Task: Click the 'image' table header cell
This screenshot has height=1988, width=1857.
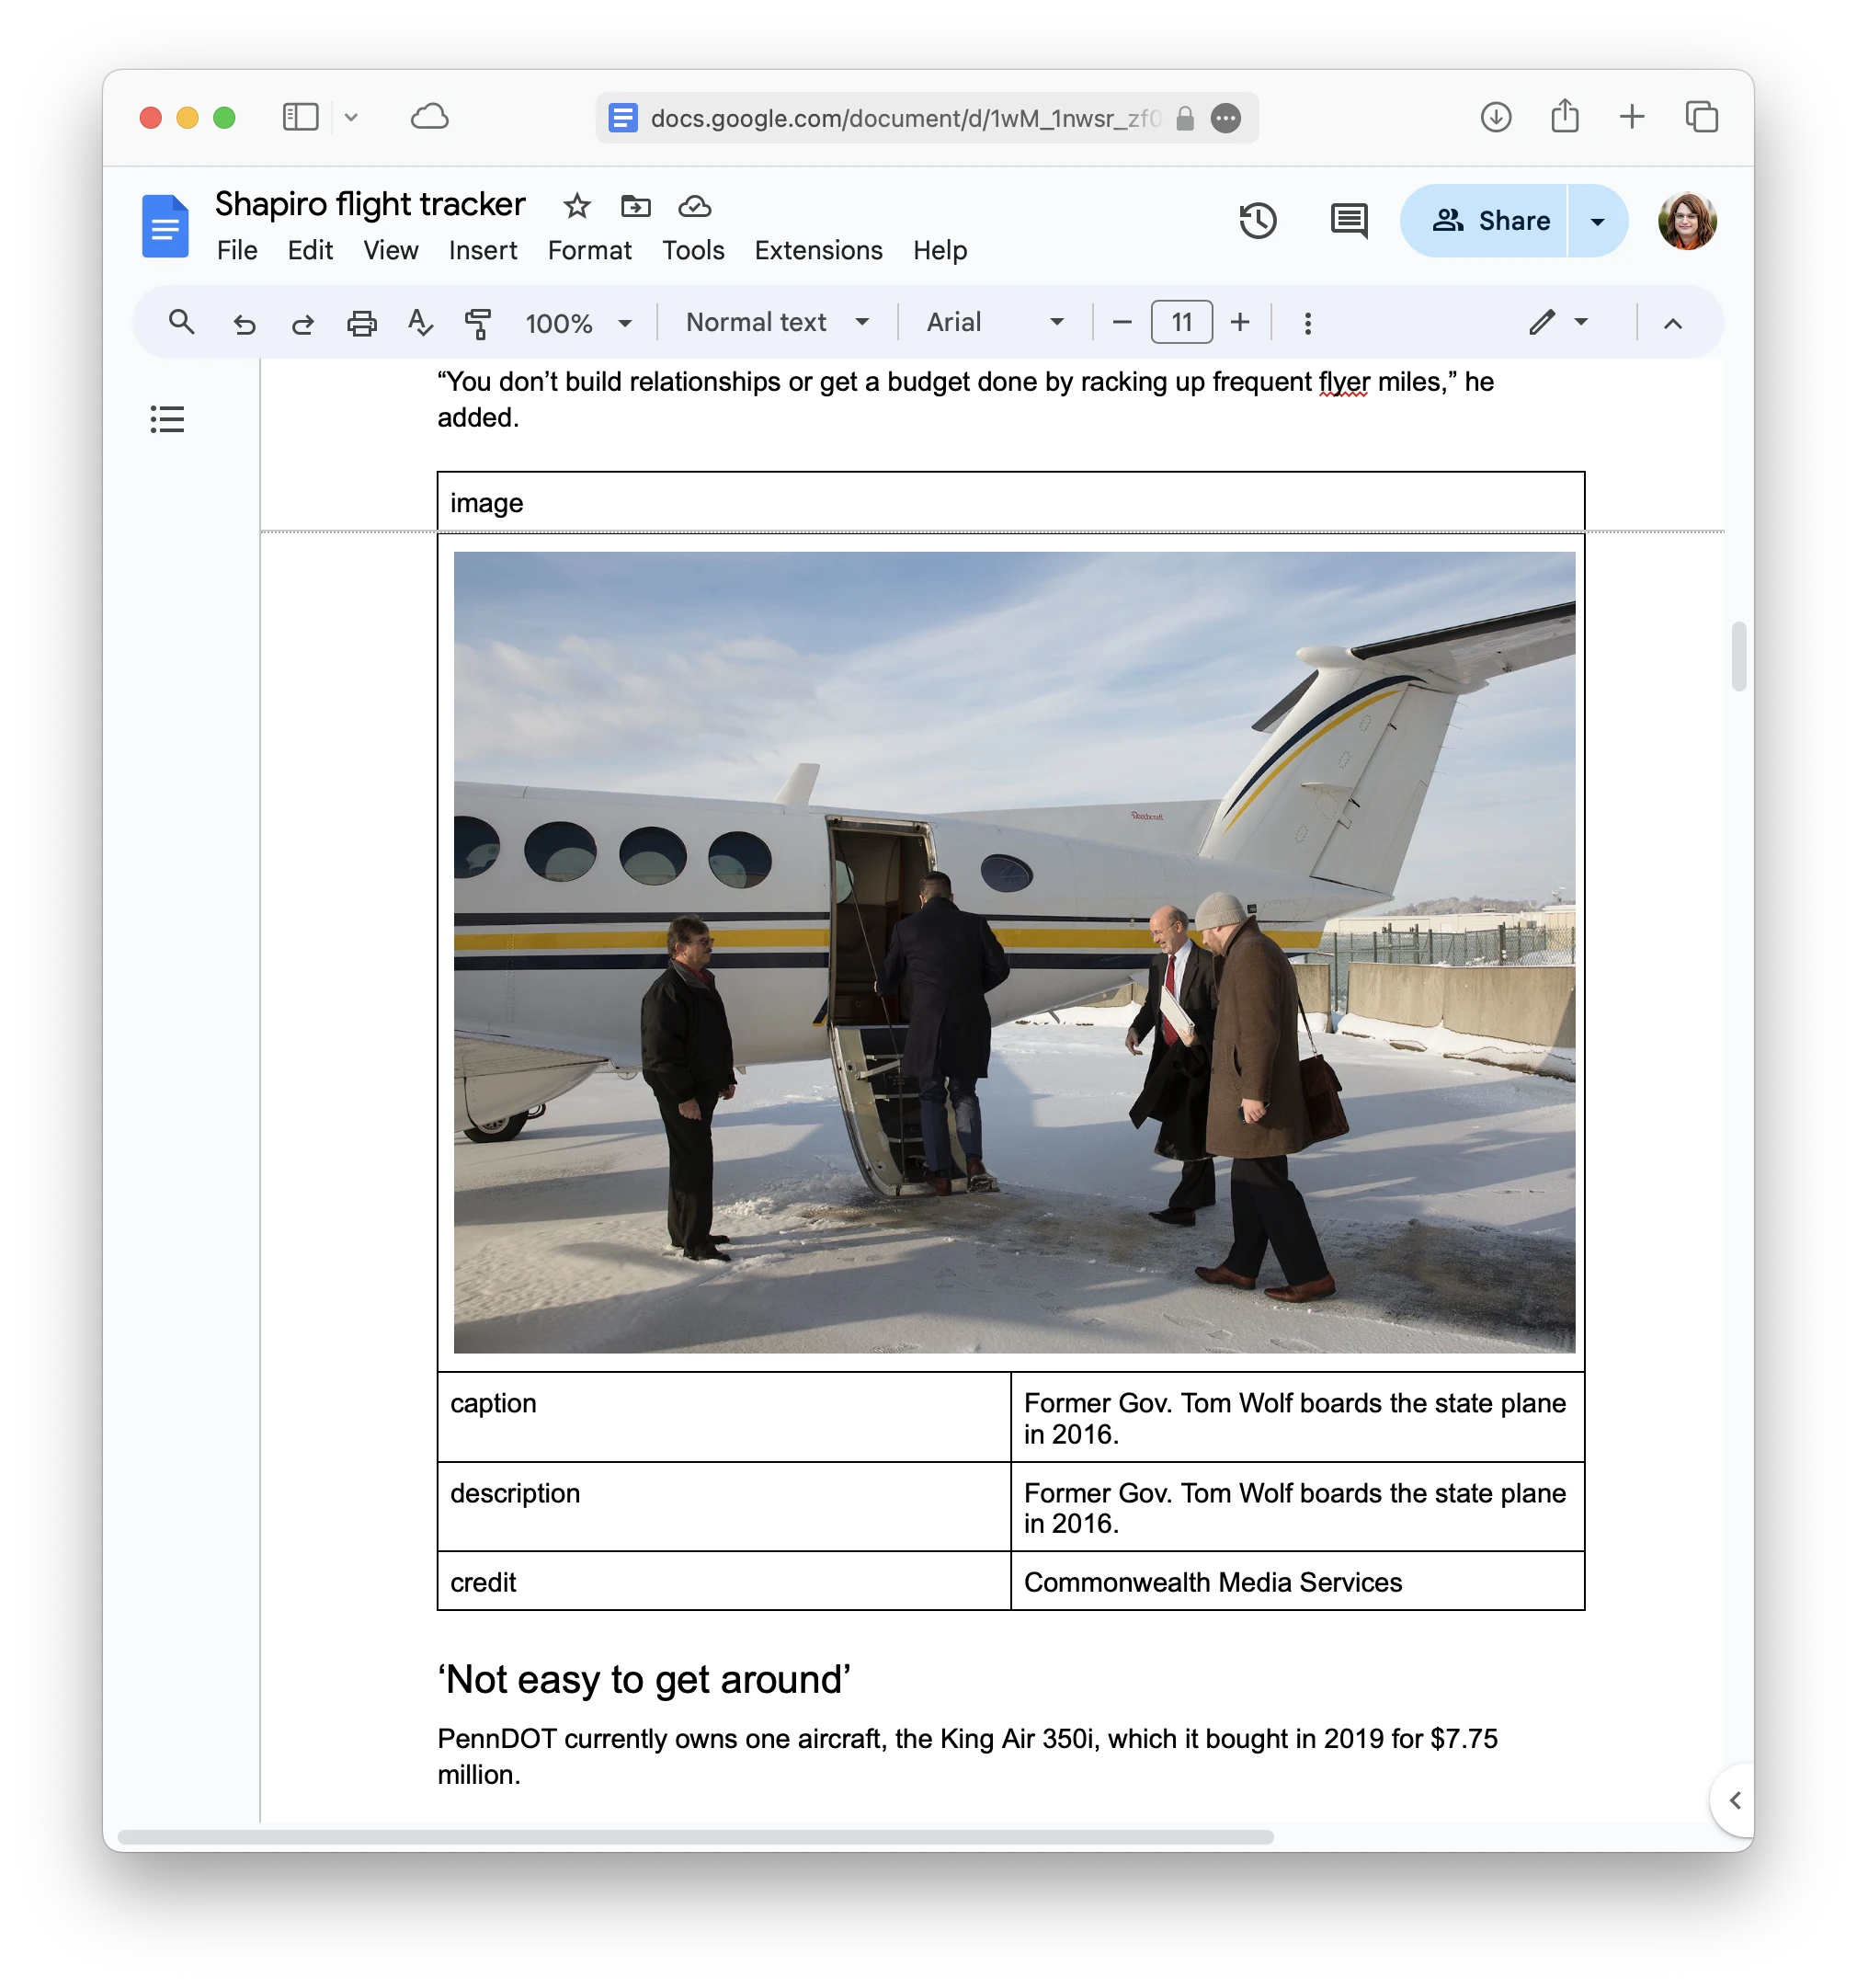Action: tap(1010, 502)
